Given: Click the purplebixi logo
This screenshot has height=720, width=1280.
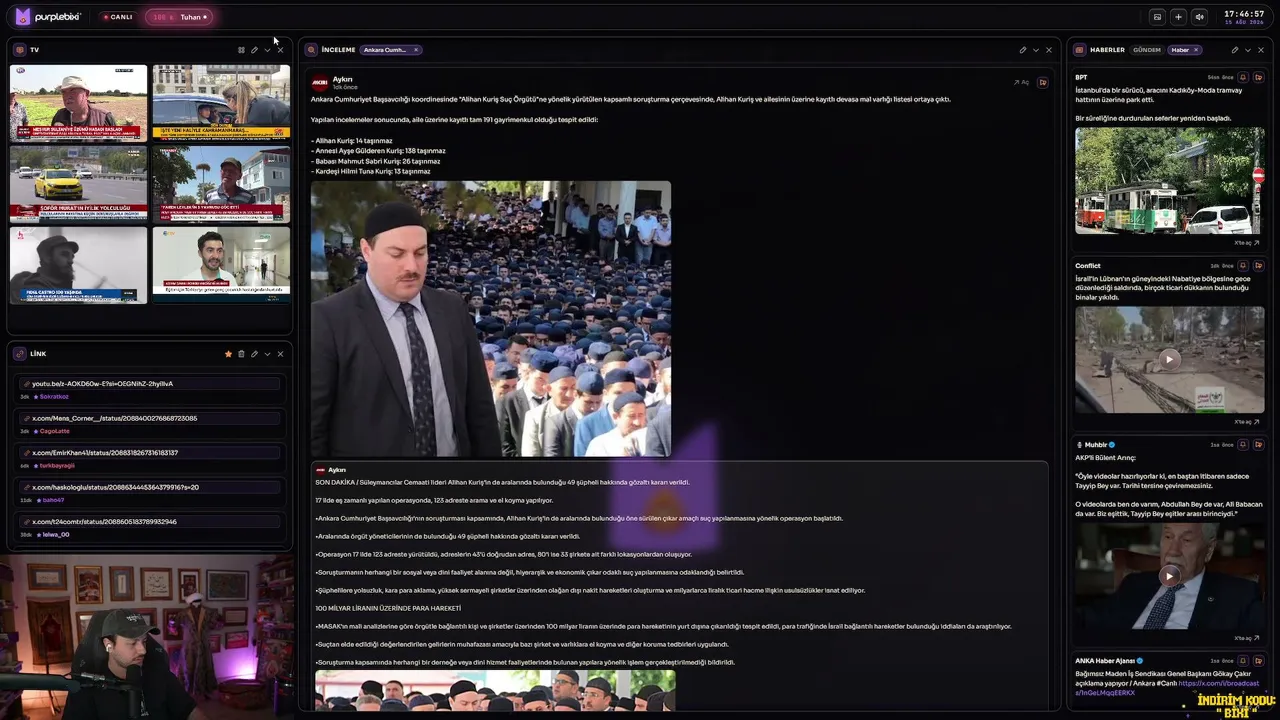Looking at the screenshot, I should pyautogui.click(x=48, y=17).
